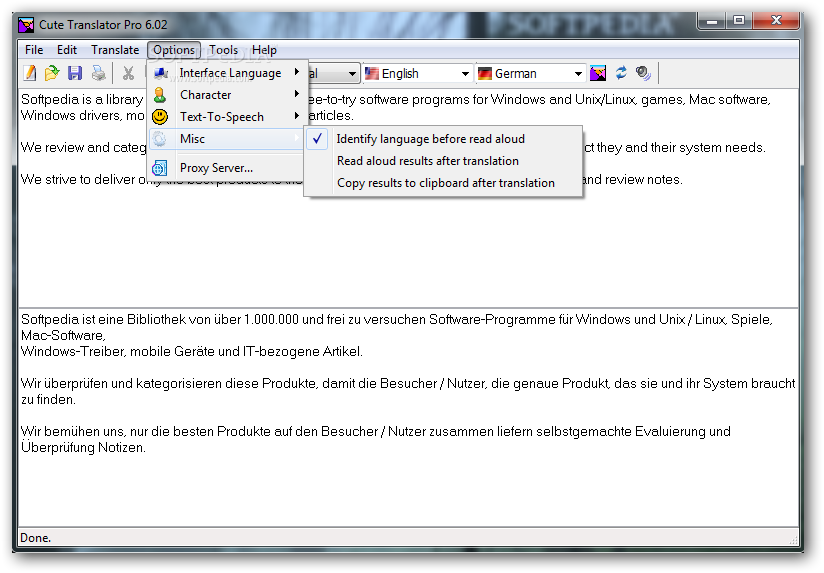Open the File menu
Viewport: 824px width, 573px height.
click(x=34, y=50)
